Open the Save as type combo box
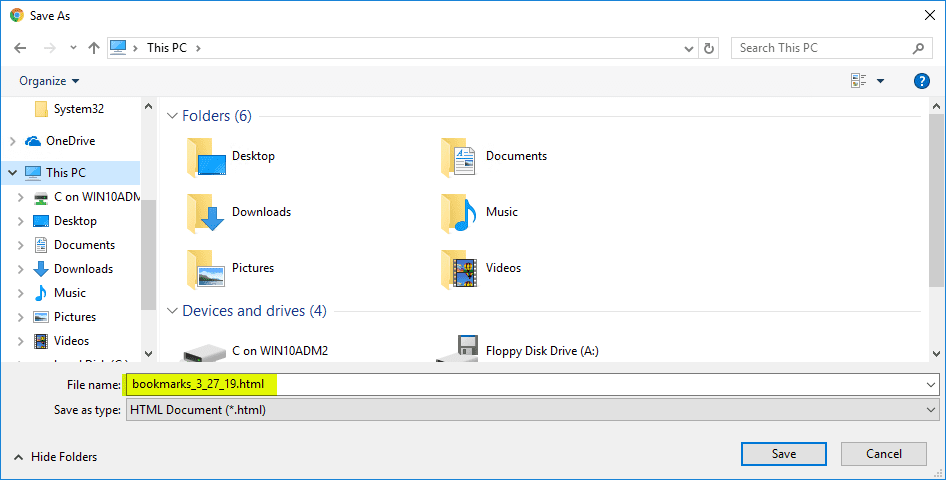 [x=532, y=410]
